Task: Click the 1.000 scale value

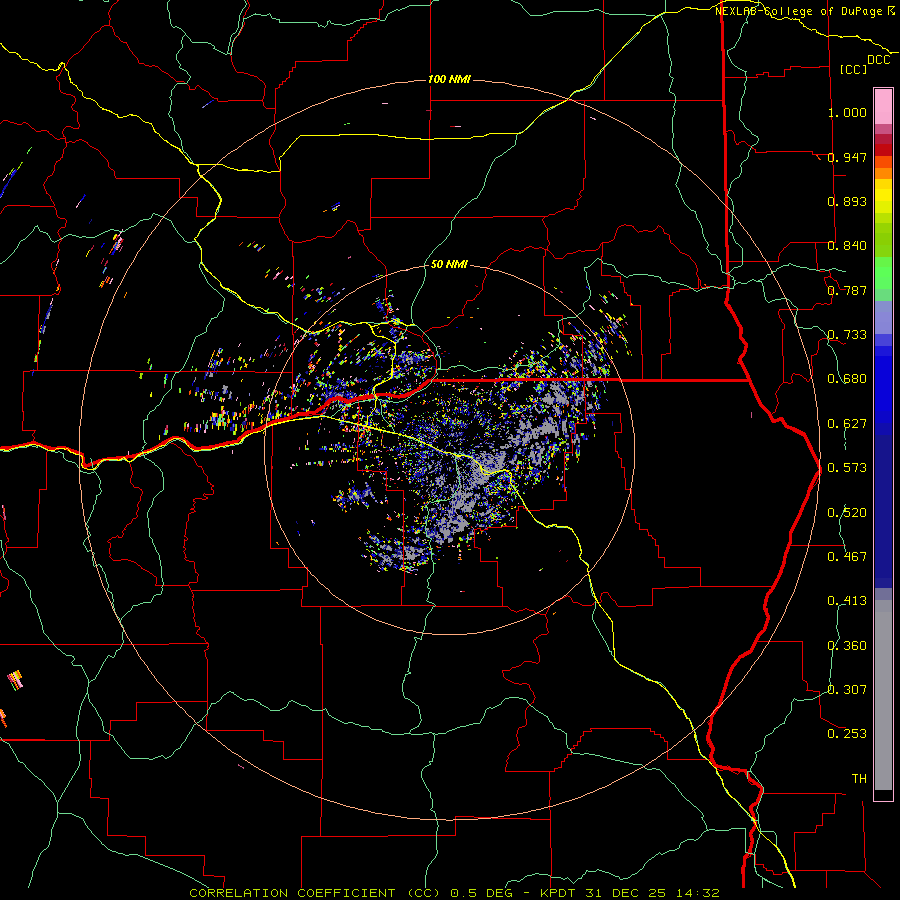Action: [x=847, y=112]
